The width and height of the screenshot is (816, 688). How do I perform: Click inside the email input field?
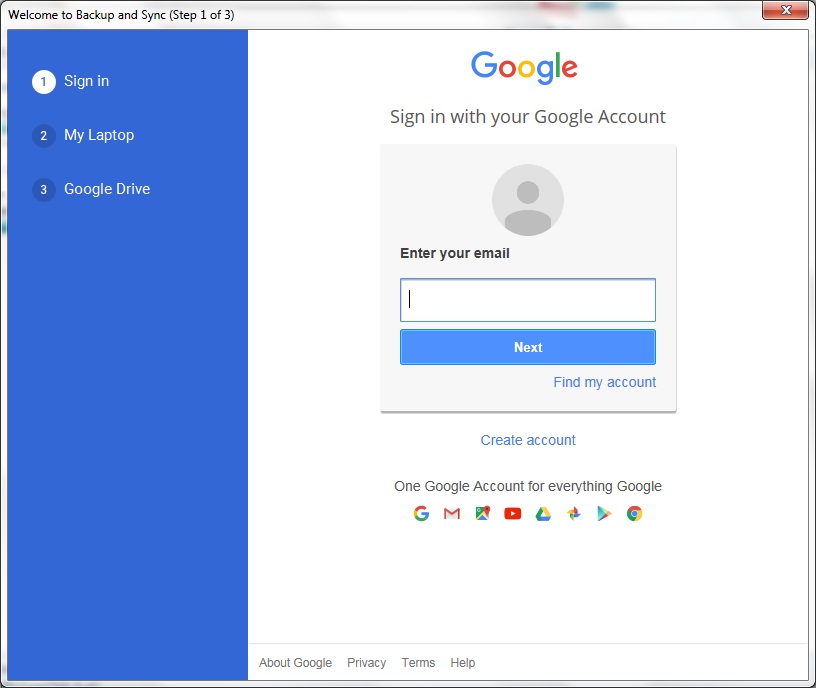(x=527, y=299)
